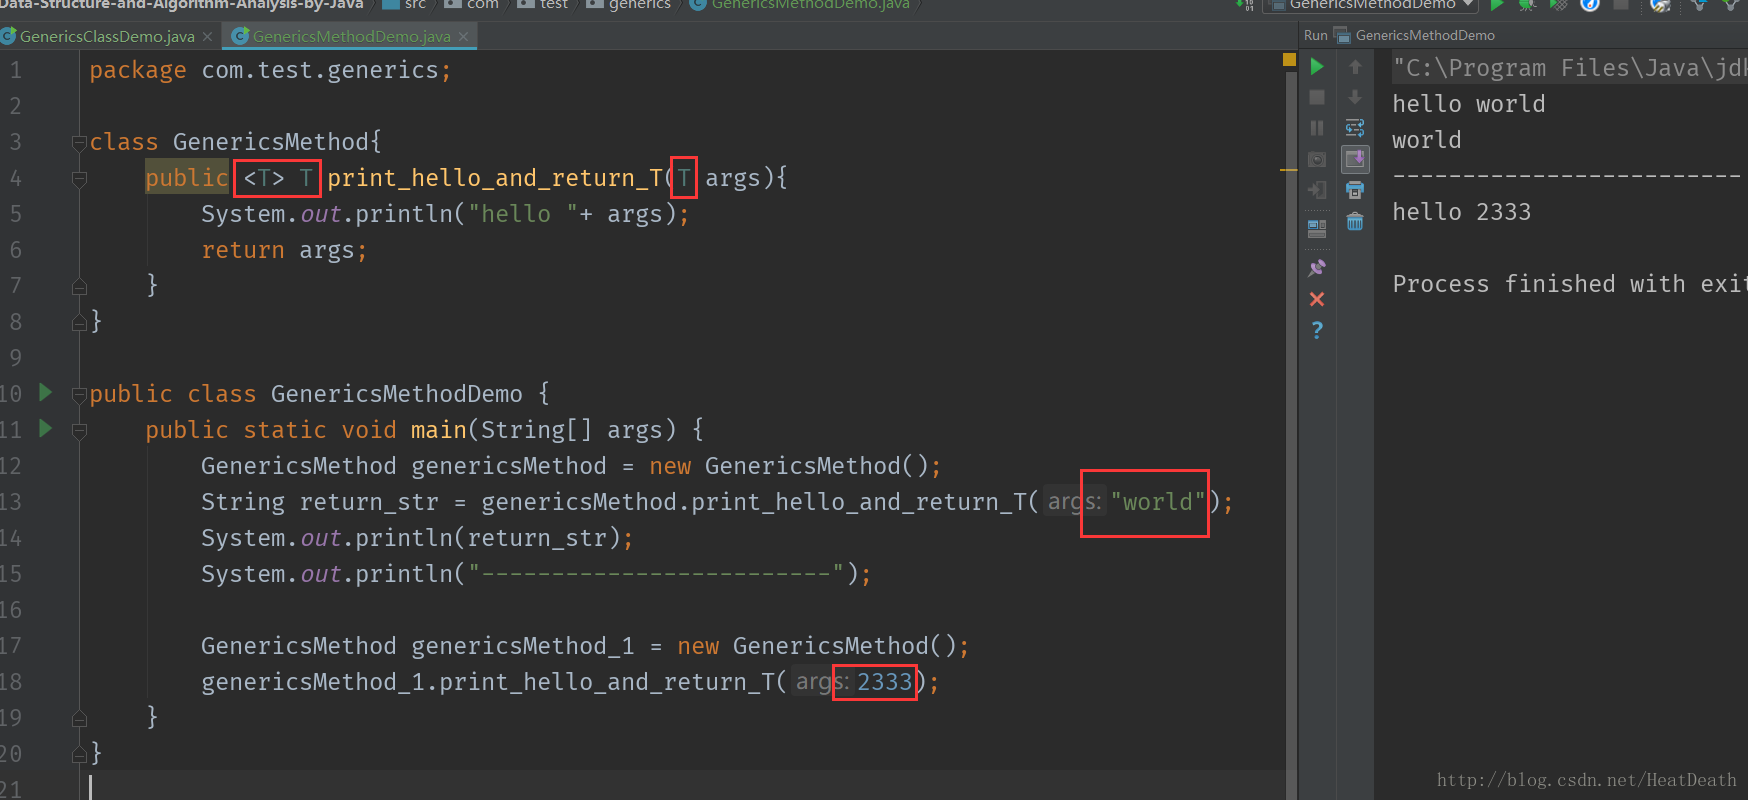
Task: Click the Run tool window label
Action: tap(1315, 35)
